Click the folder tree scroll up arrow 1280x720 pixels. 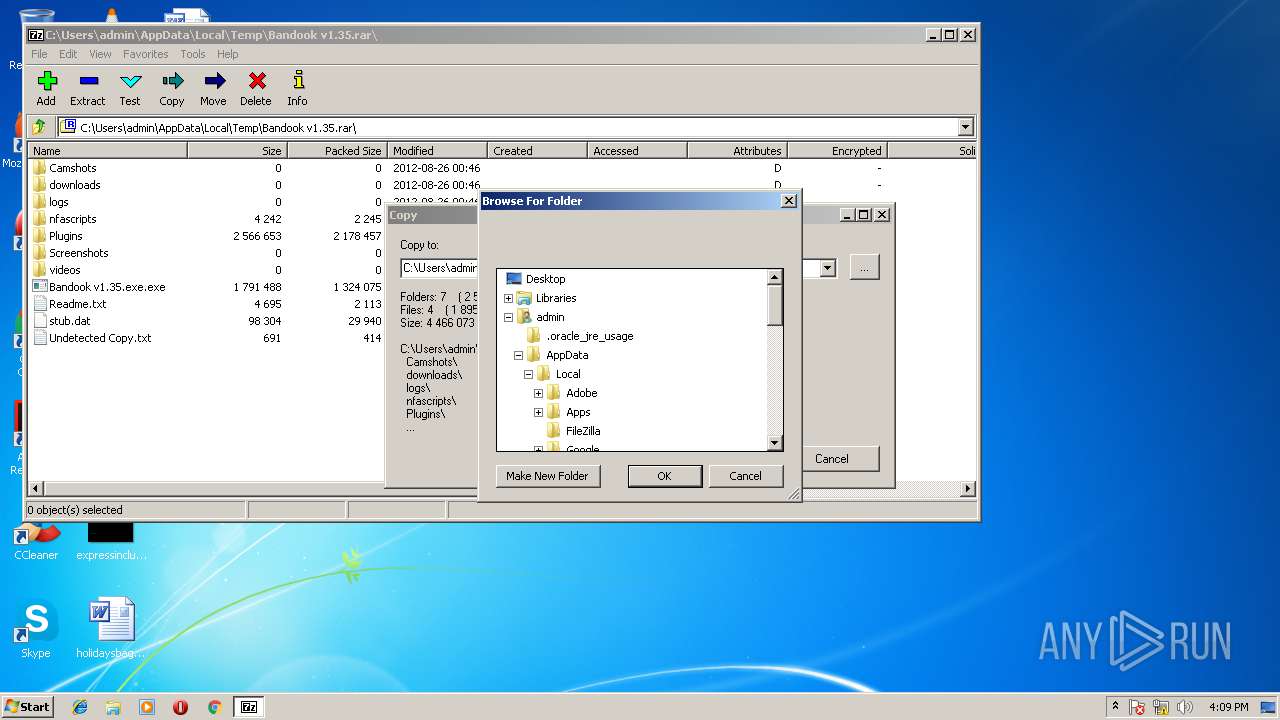(774, 277)
